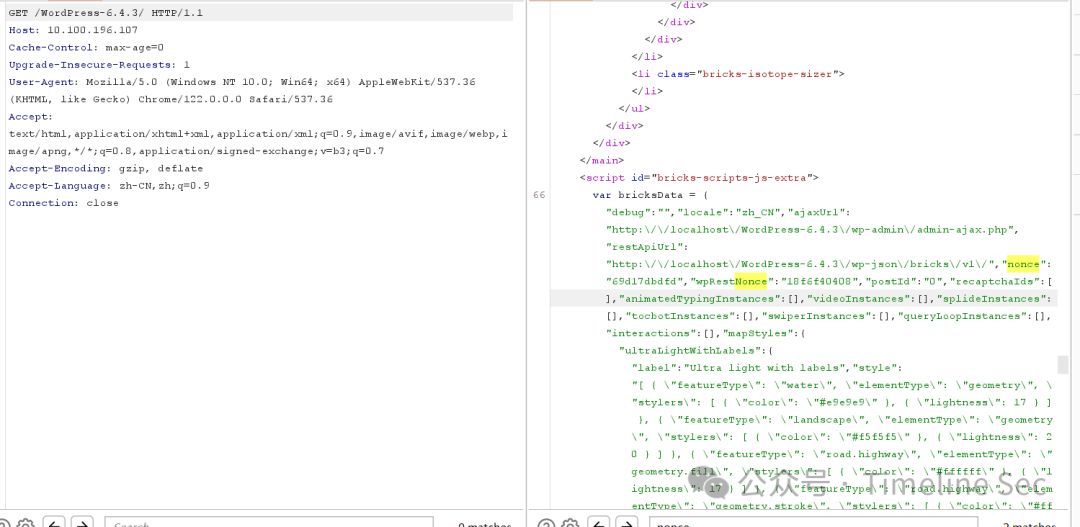The height and width of the screenshot is (527, 1080).
Task: Open response pane settings gear icon
Action: (570, 524)
